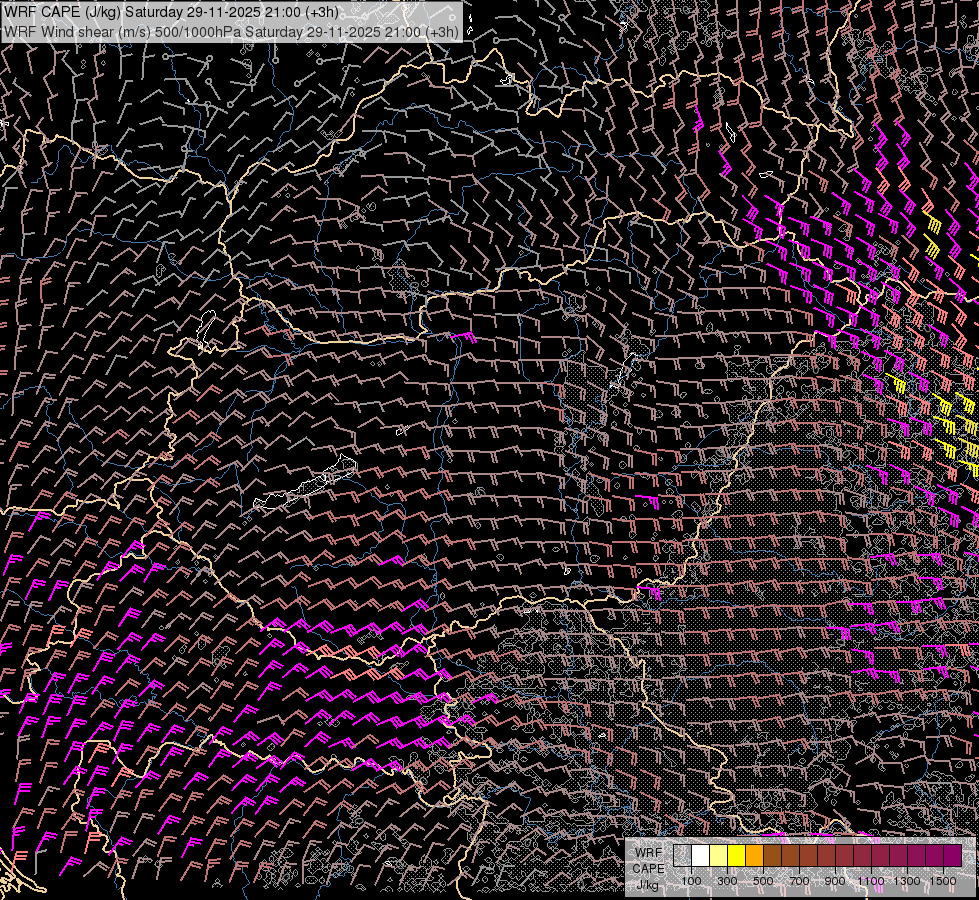Select the 500 value label in legend

763,881
